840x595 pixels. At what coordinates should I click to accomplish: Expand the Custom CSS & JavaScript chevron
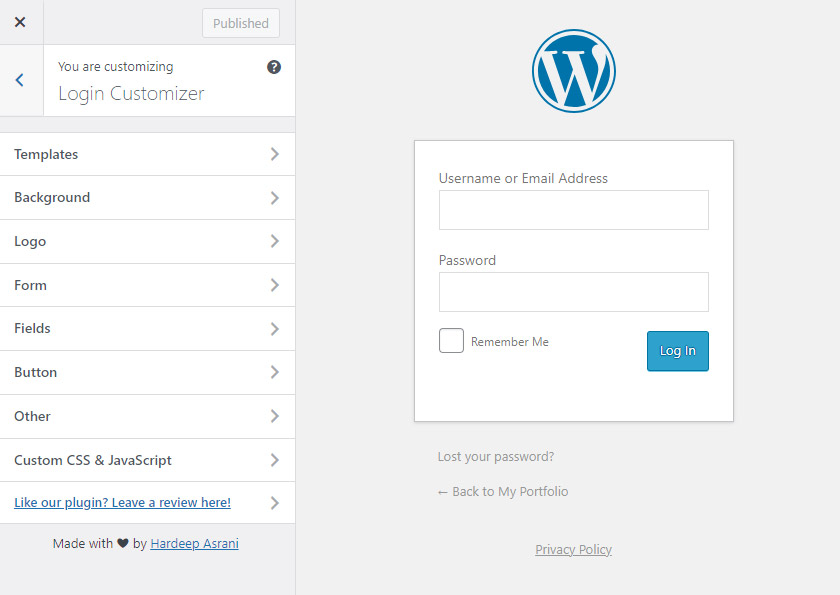274,460
